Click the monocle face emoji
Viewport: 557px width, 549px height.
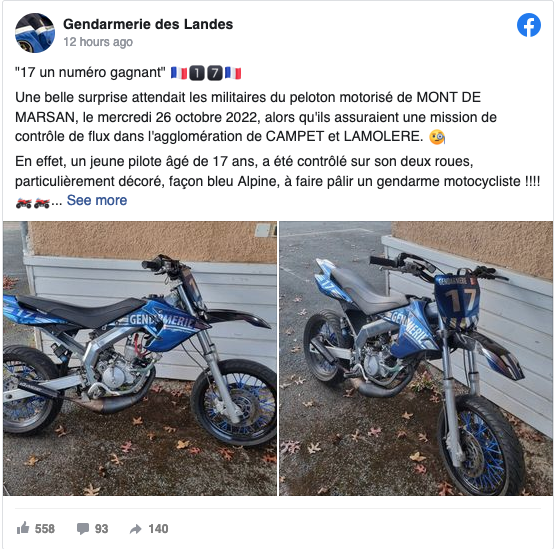click(x=437, y=137)
